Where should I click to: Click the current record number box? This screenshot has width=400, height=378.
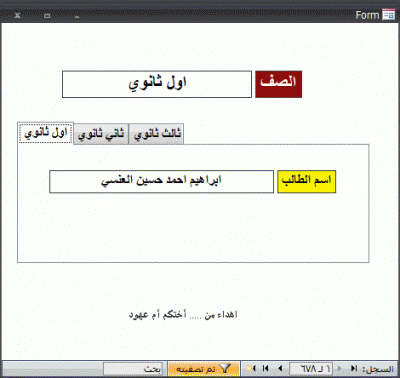[x=311, y=369]
